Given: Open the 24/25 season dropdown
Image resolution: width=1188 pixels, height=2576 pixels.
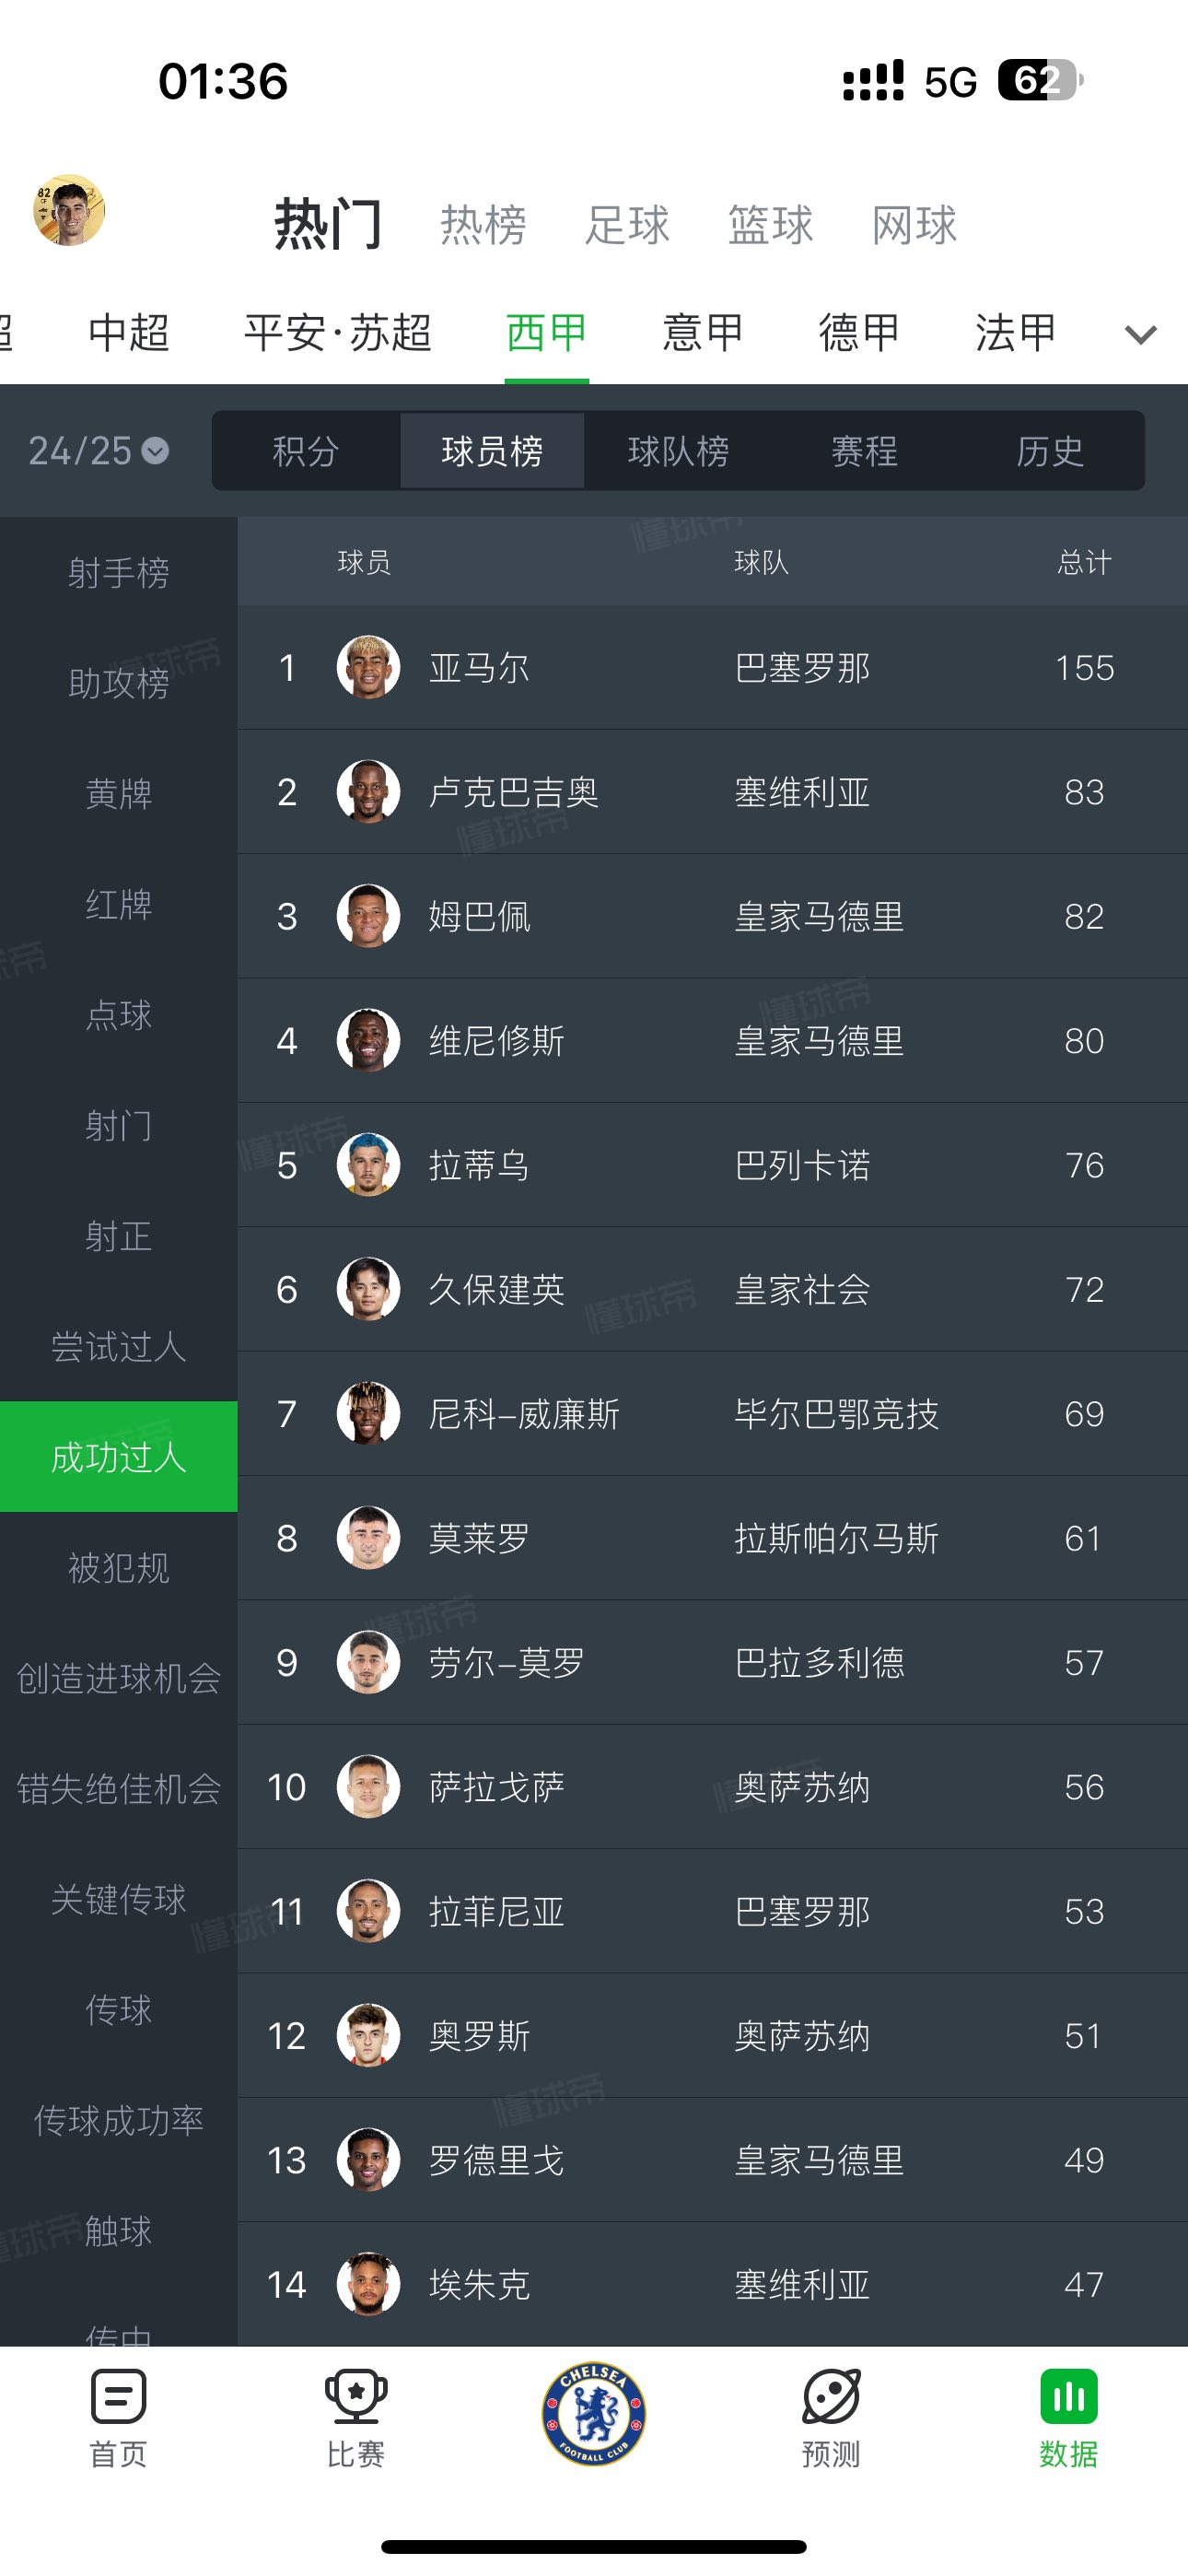Looking at the screenshot, I should coord(98,451).
